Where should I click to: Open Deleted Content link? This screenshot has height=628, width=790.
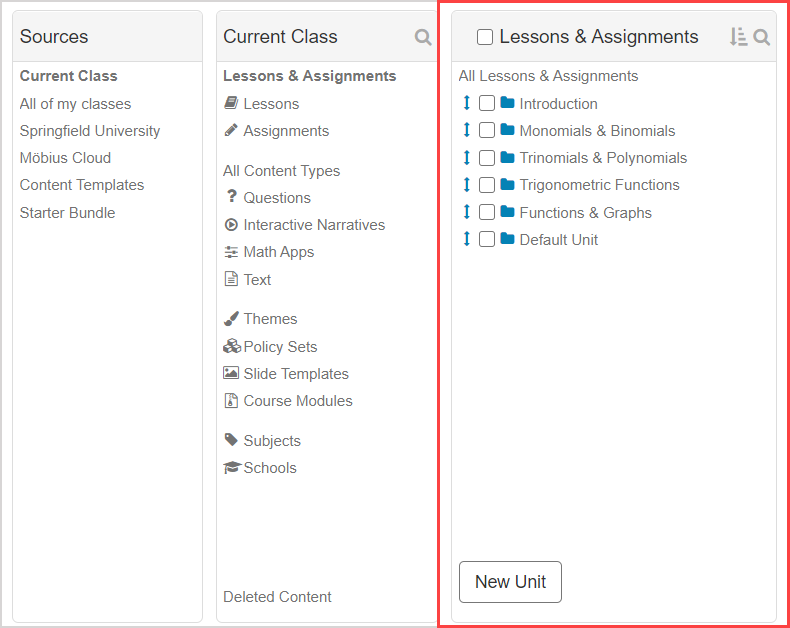(x=277, y=597)
